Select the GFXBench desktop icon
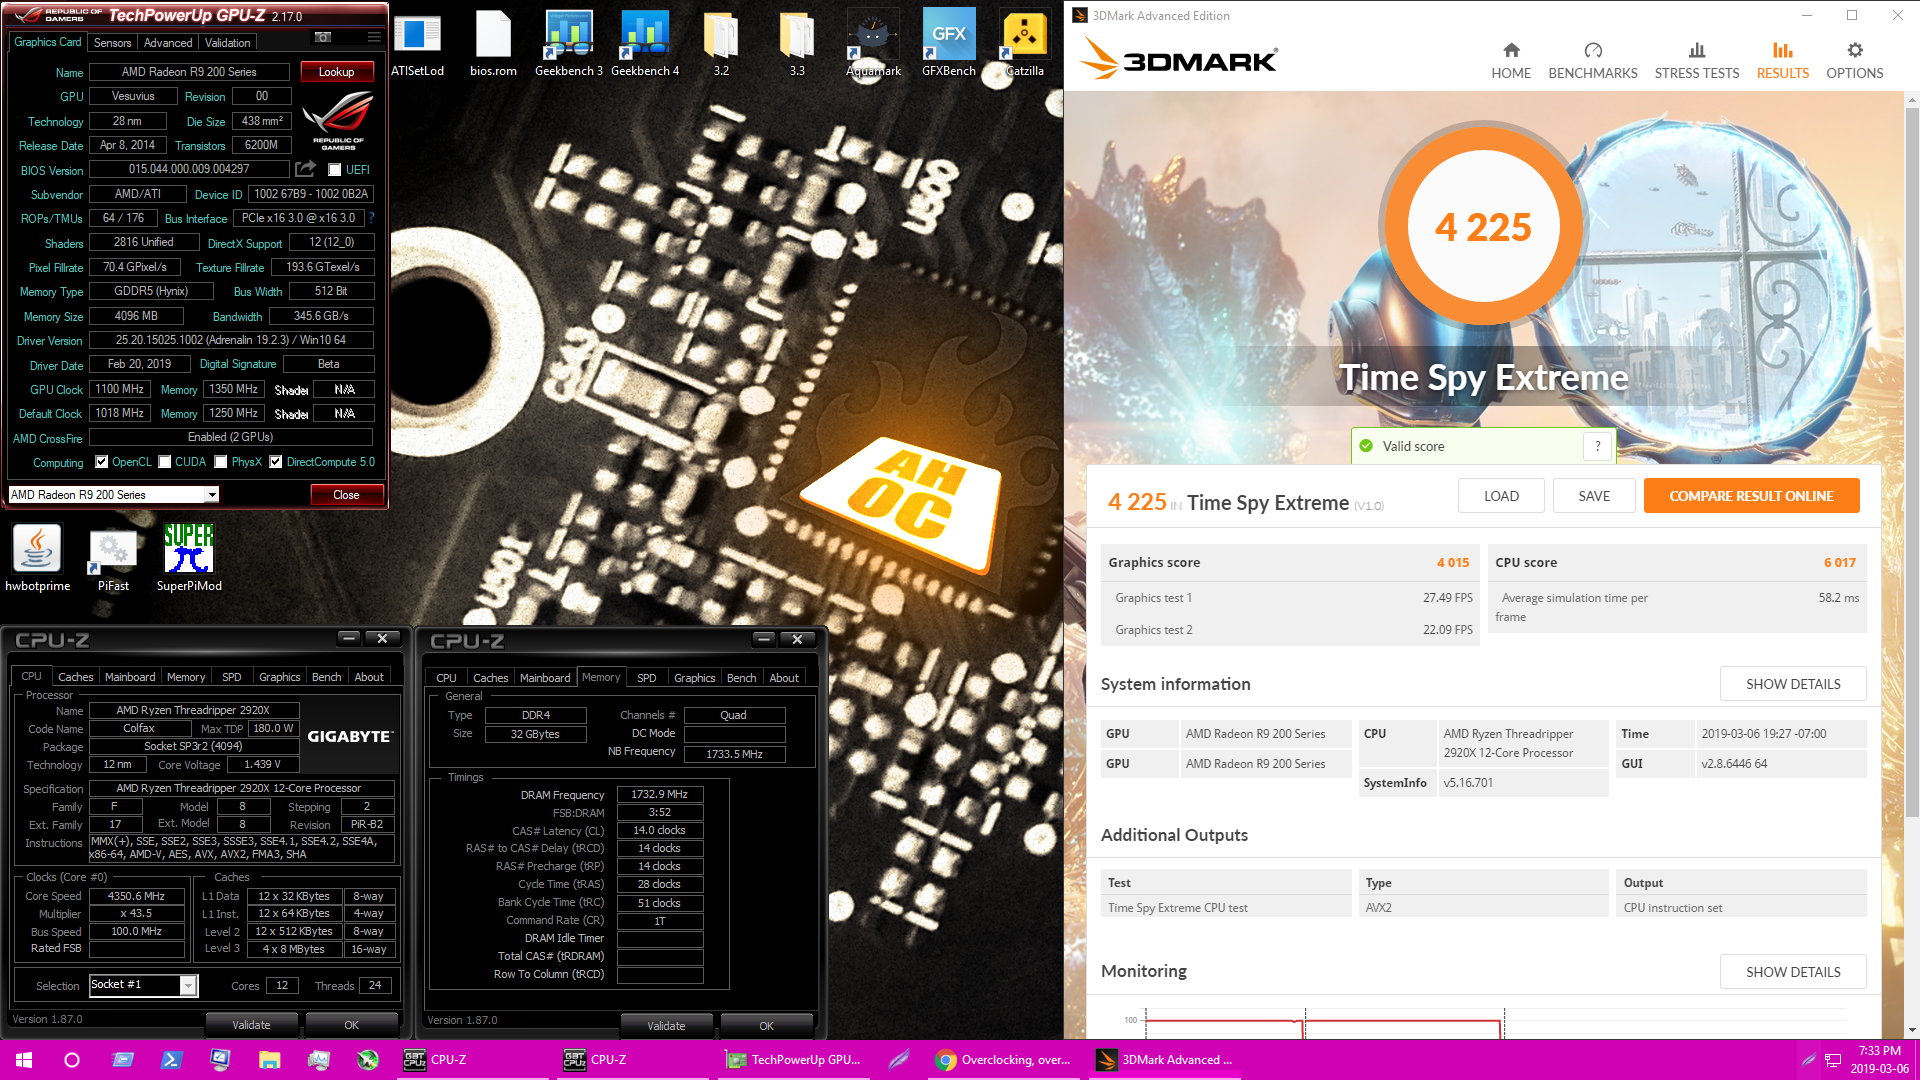Screen dimensions: 1920x1080 tap(949, 44)
